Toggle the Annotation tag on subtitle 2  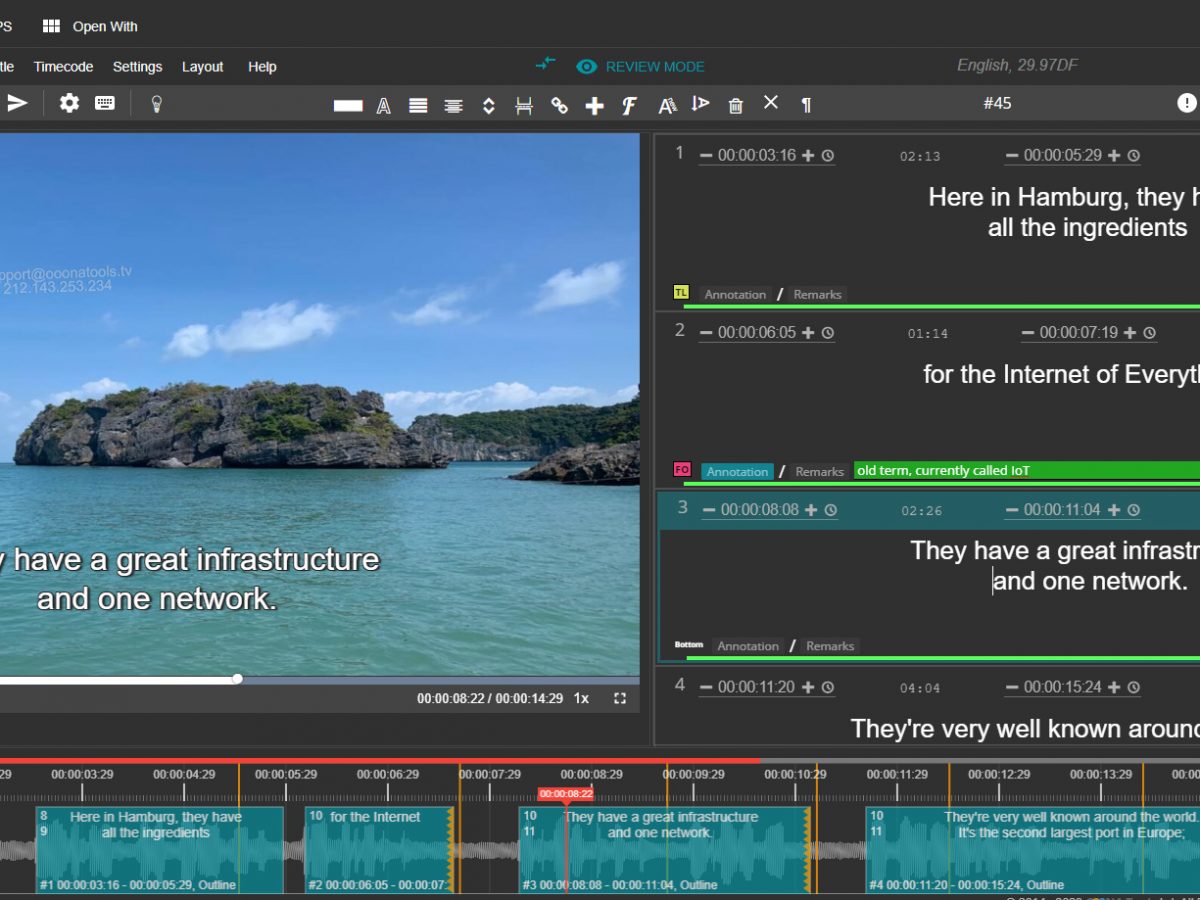737,471
